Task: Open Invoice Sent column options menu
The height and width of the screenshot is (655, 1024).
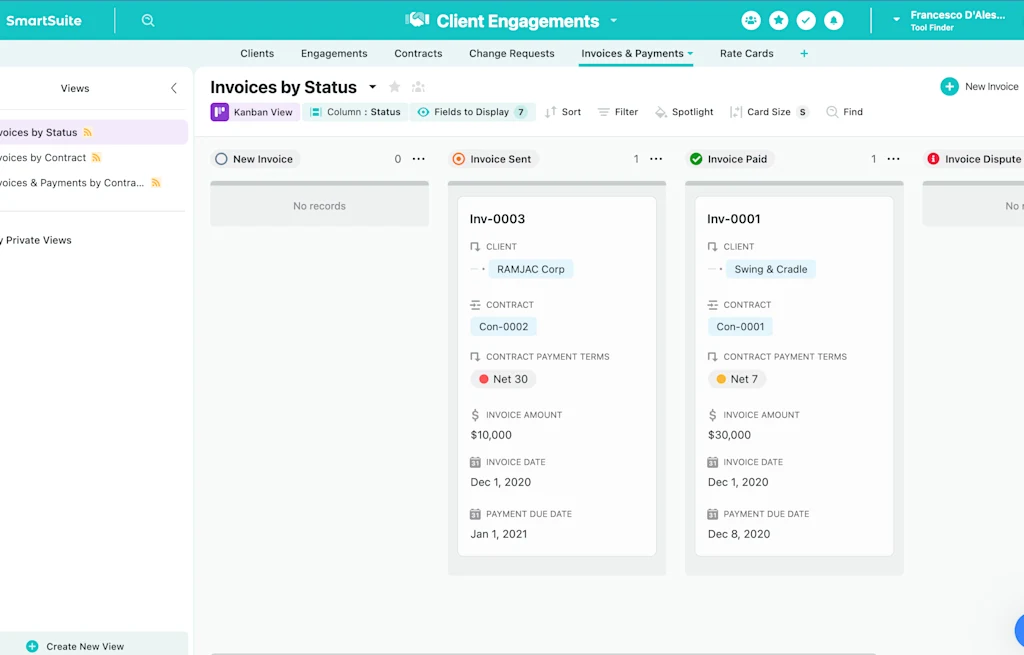Action: coord(656,159)
